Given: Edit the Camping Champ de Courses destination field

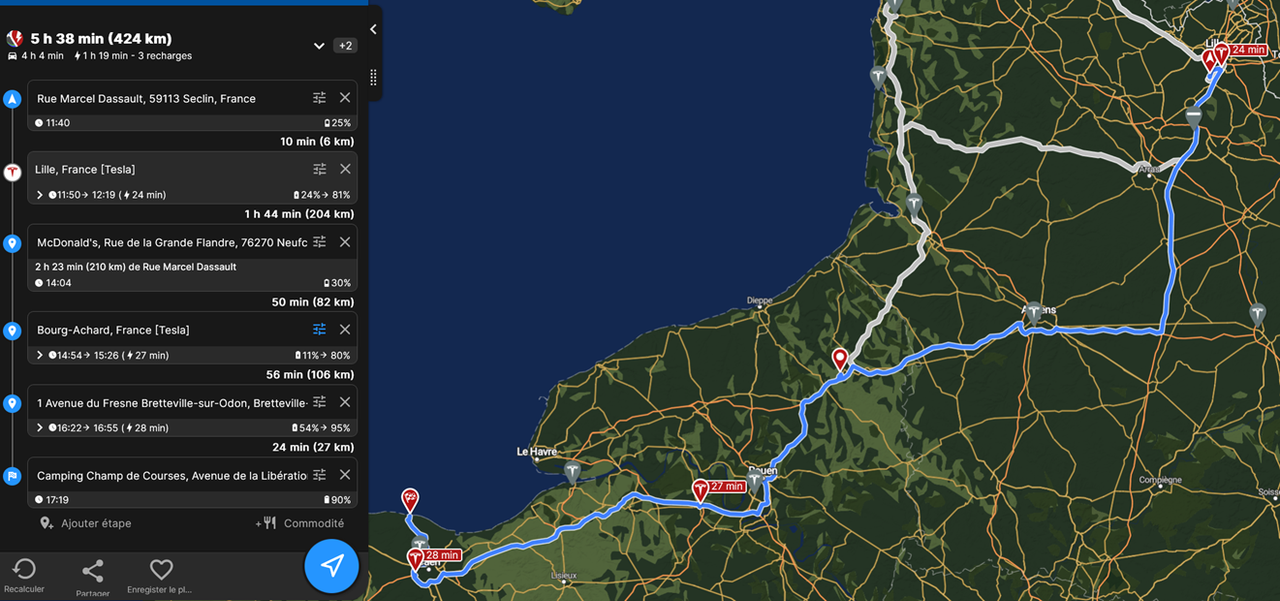Looking at the screenshot, I should pos(171,476).
